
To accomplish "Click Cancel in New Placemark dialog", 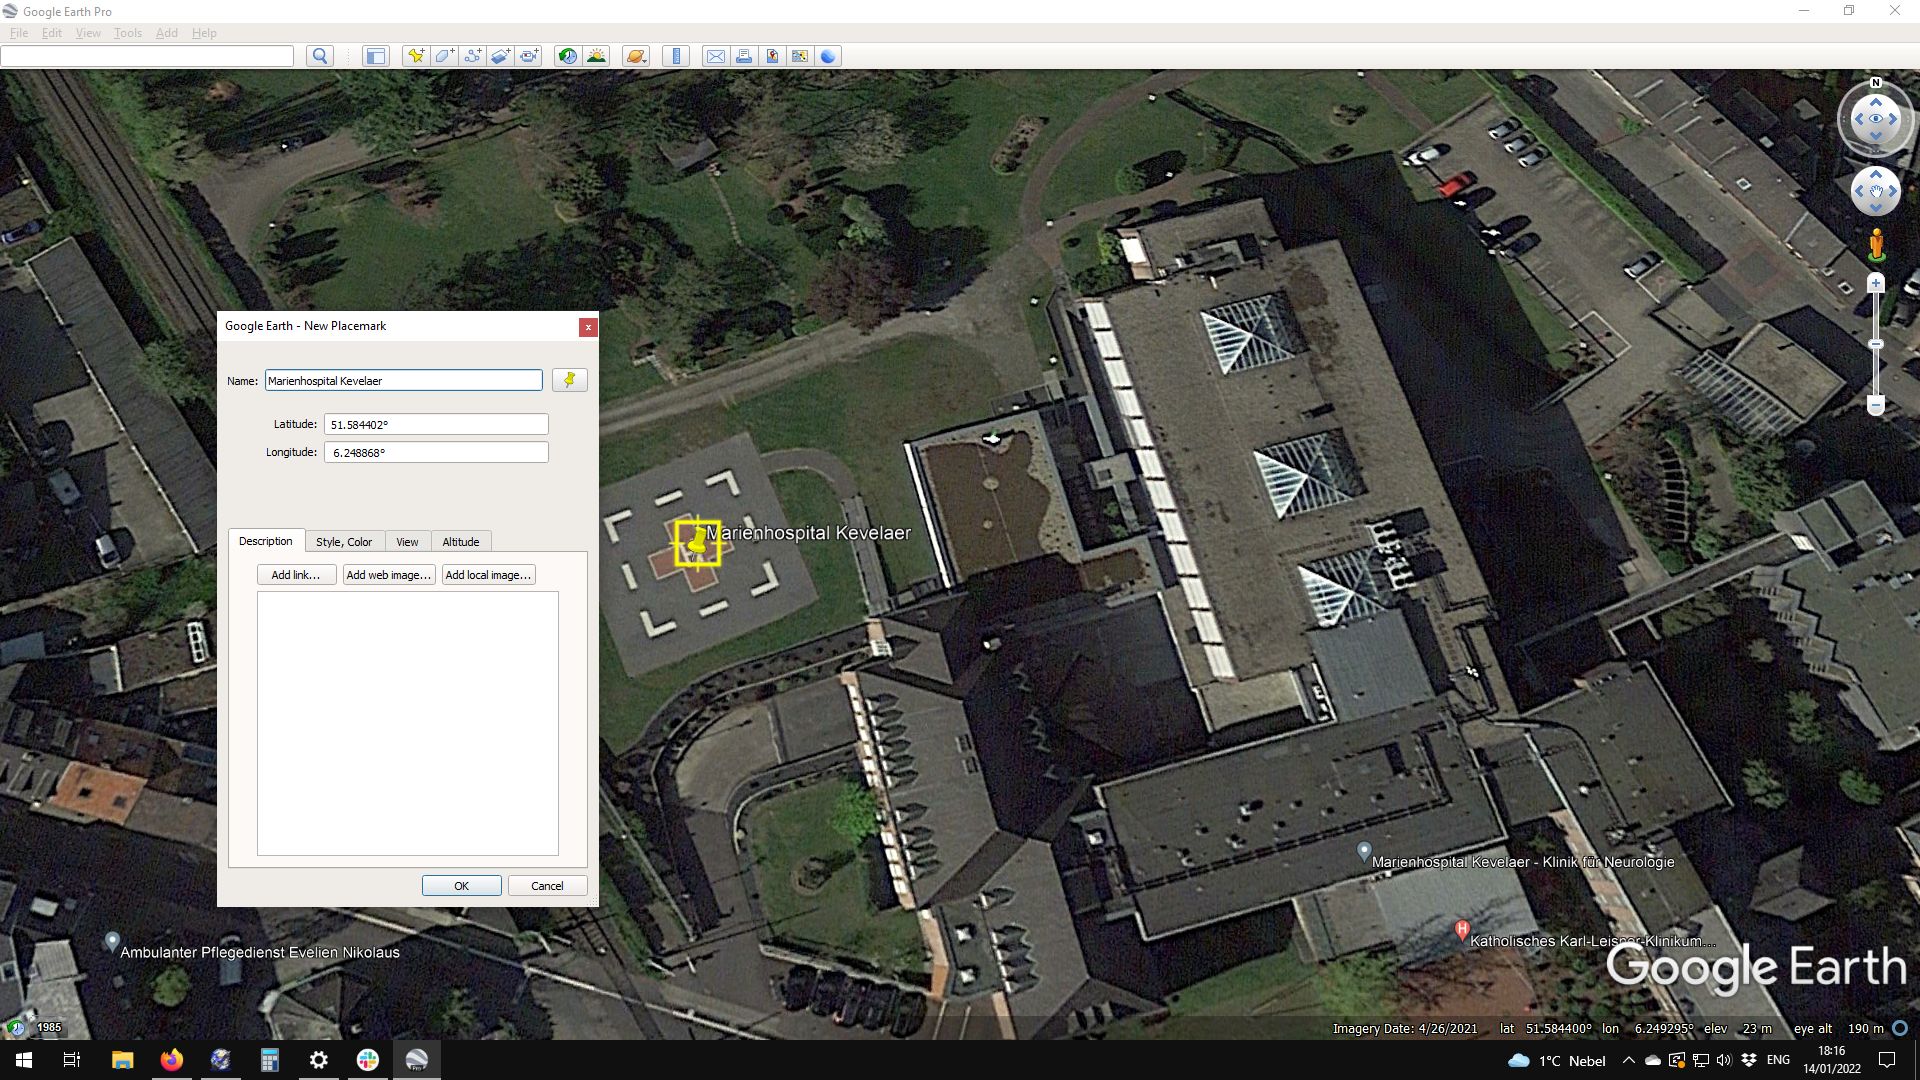I will click(x=547, y=886).
